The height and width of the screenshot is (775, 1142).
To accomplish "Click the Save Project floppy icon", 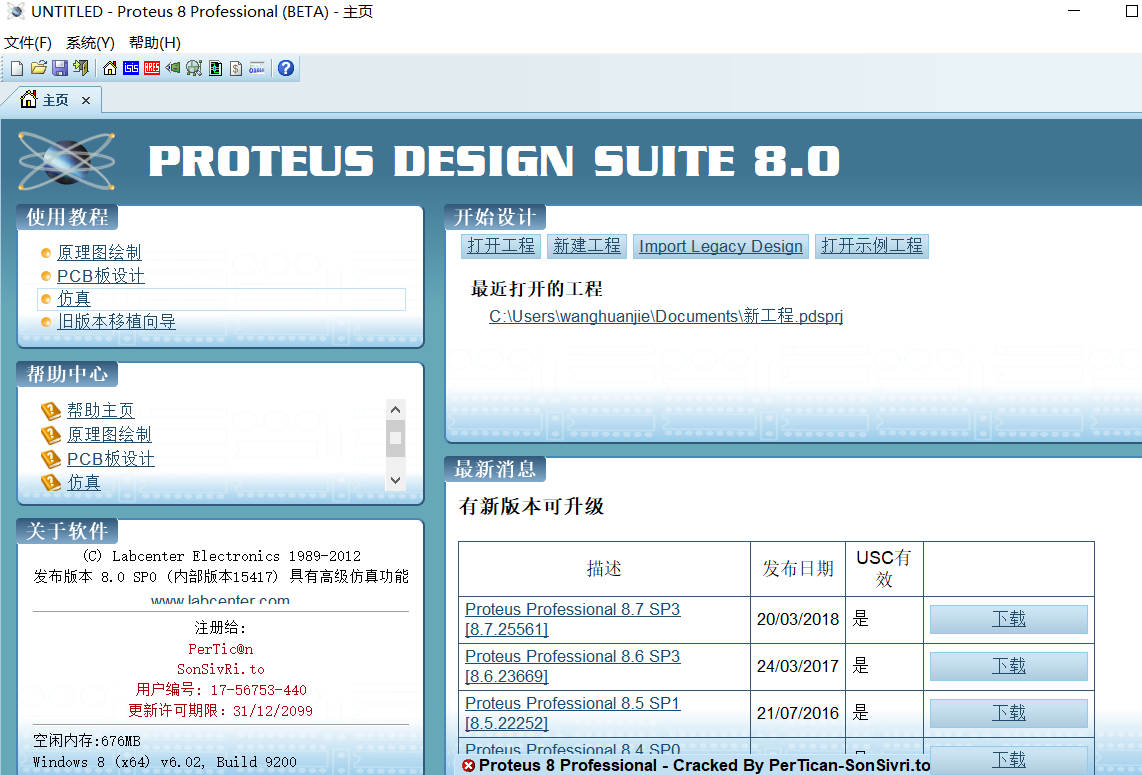I will point(60,68).
